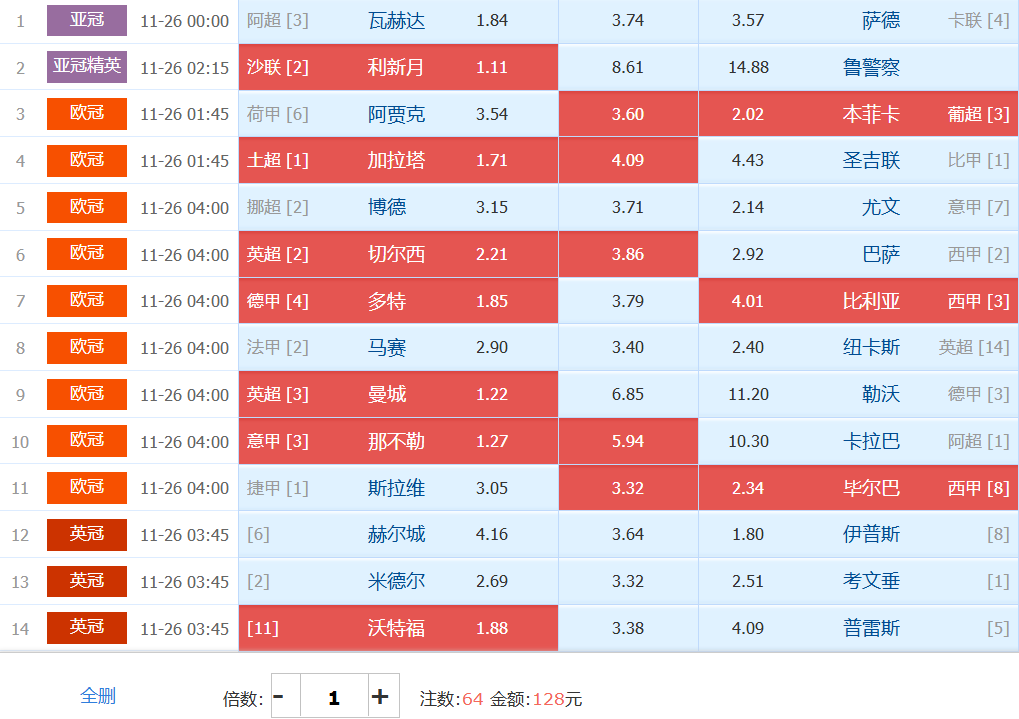
Task: Click the 全删 delete-all link
Action: coord(98,696)
